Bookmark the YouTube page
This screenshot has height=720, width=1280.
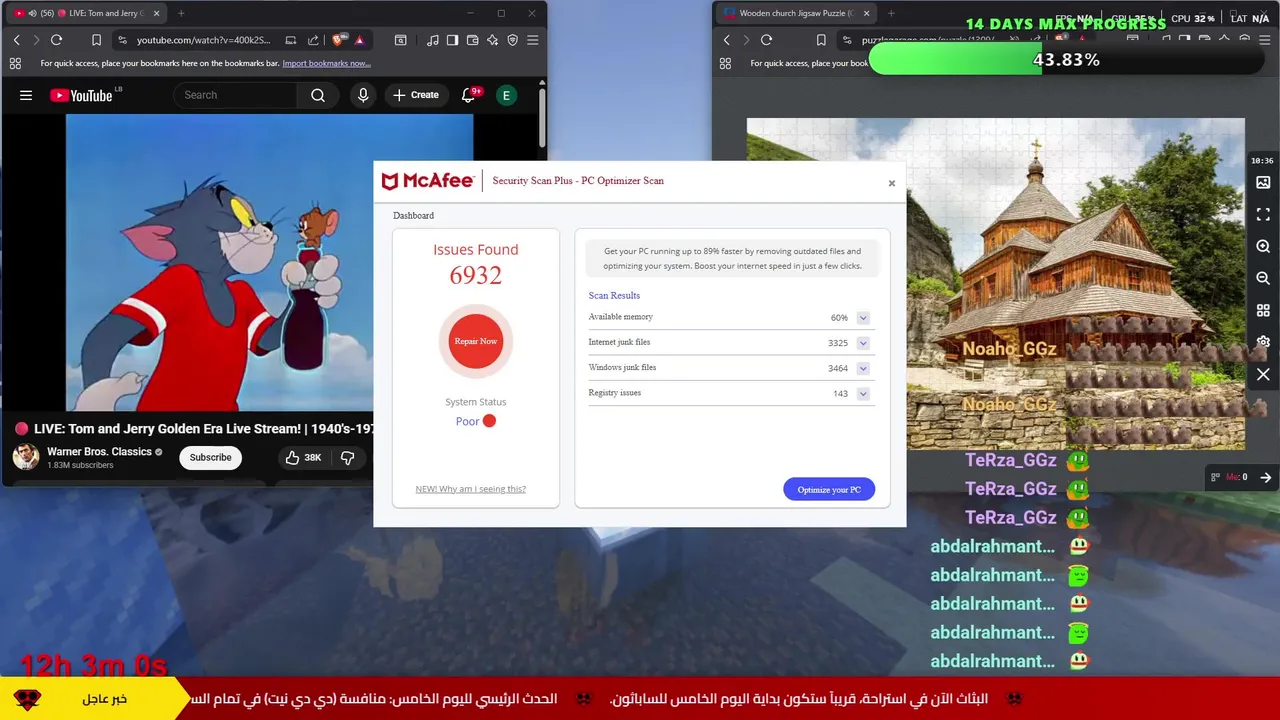point(96,40)
